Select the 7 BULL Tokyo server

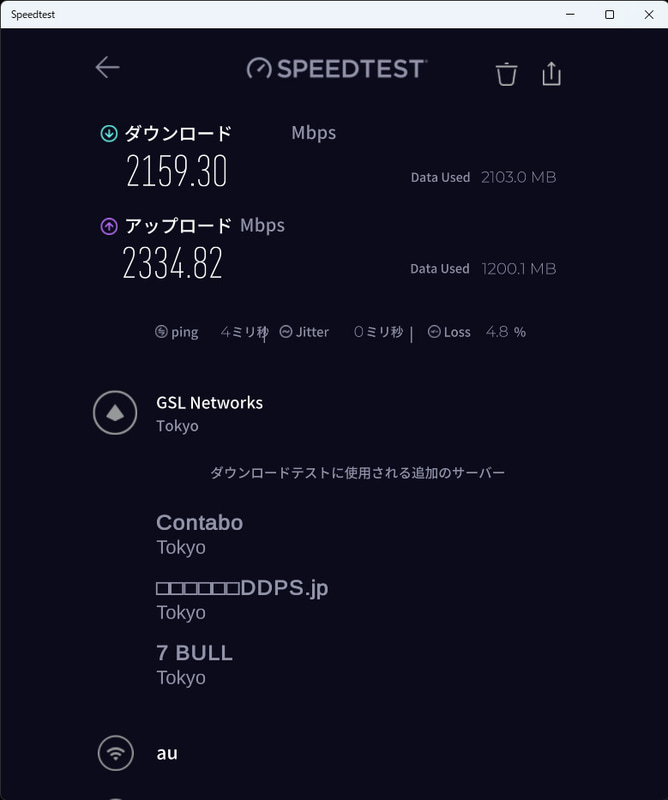(x=194, y=652)
